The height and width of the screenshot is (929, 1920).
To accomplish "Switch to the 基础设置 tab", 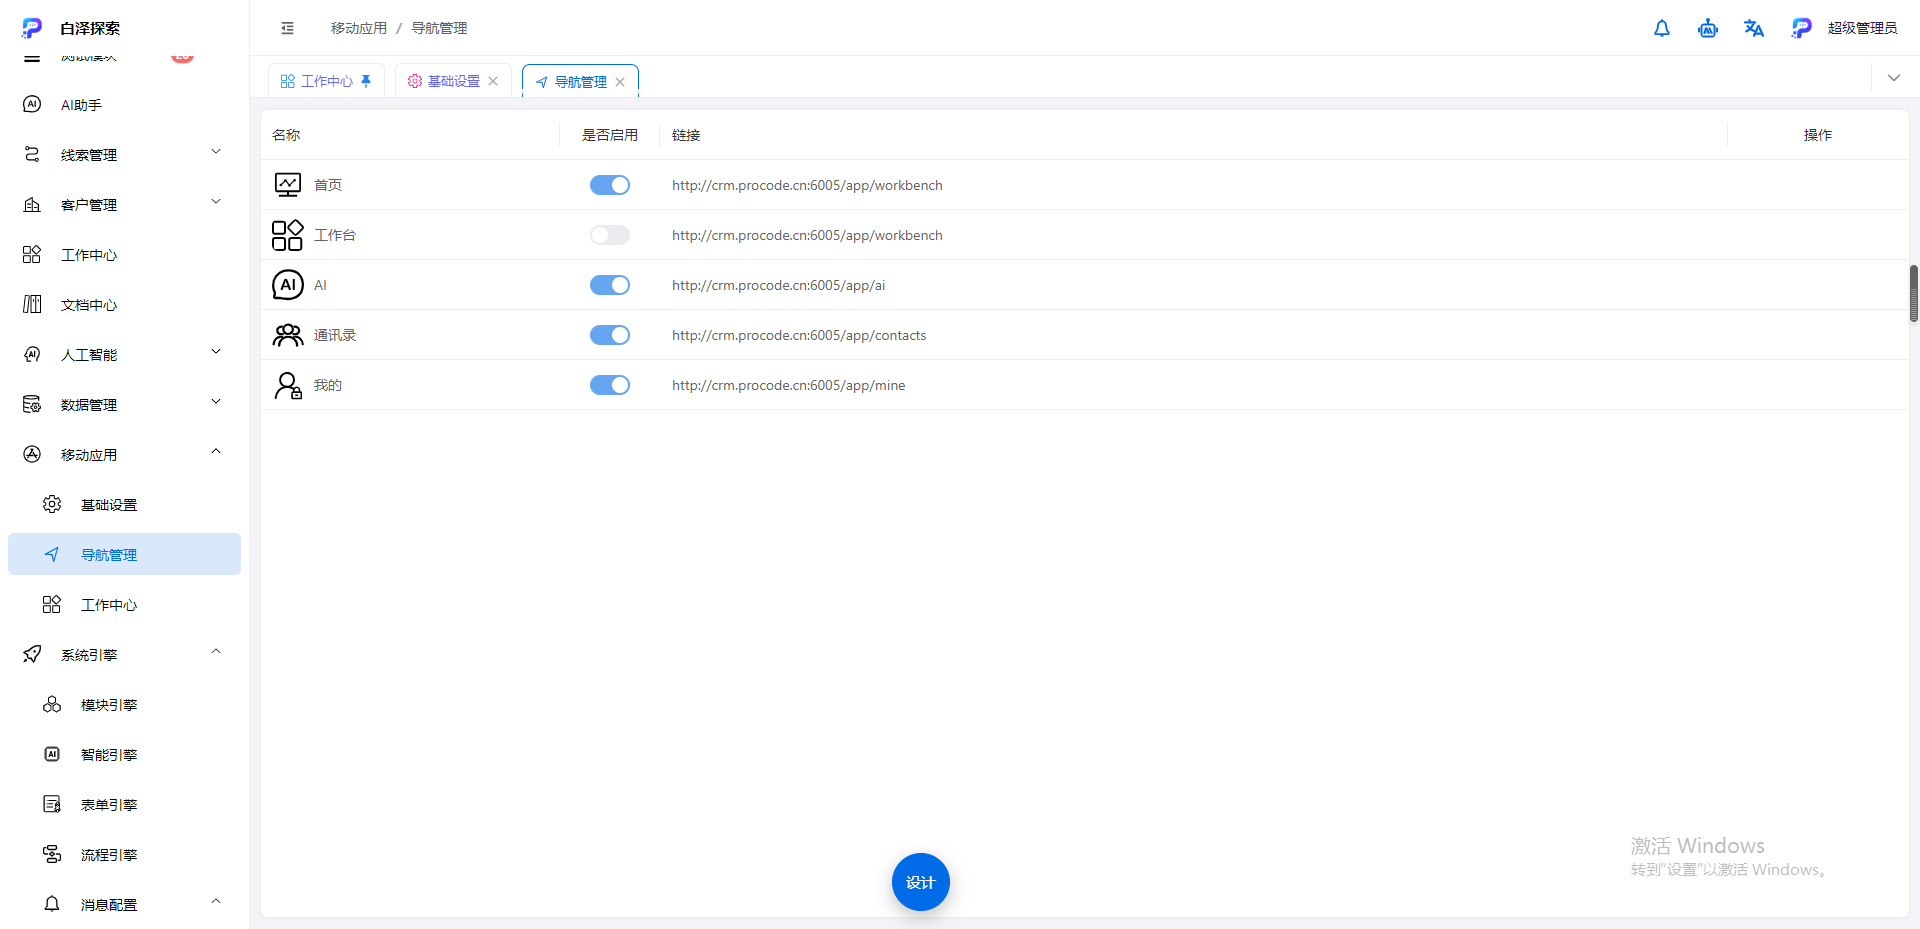I will tap(453, 81).
